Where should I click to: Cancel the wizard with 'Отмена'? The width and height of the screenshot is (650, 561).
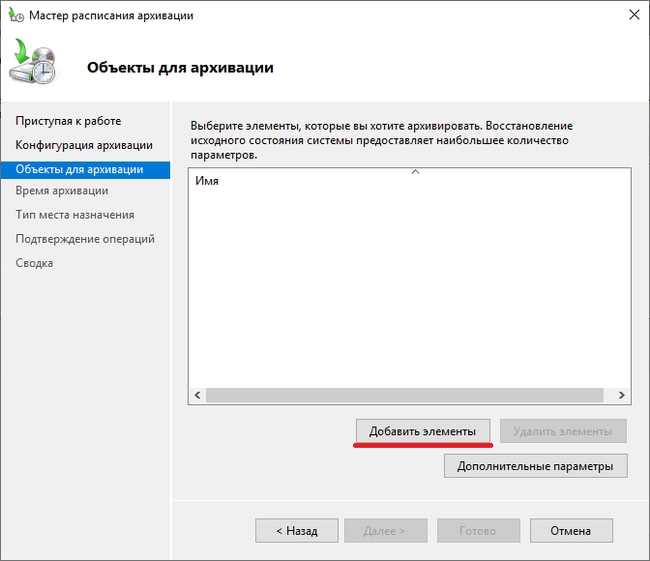click(571, 531)
